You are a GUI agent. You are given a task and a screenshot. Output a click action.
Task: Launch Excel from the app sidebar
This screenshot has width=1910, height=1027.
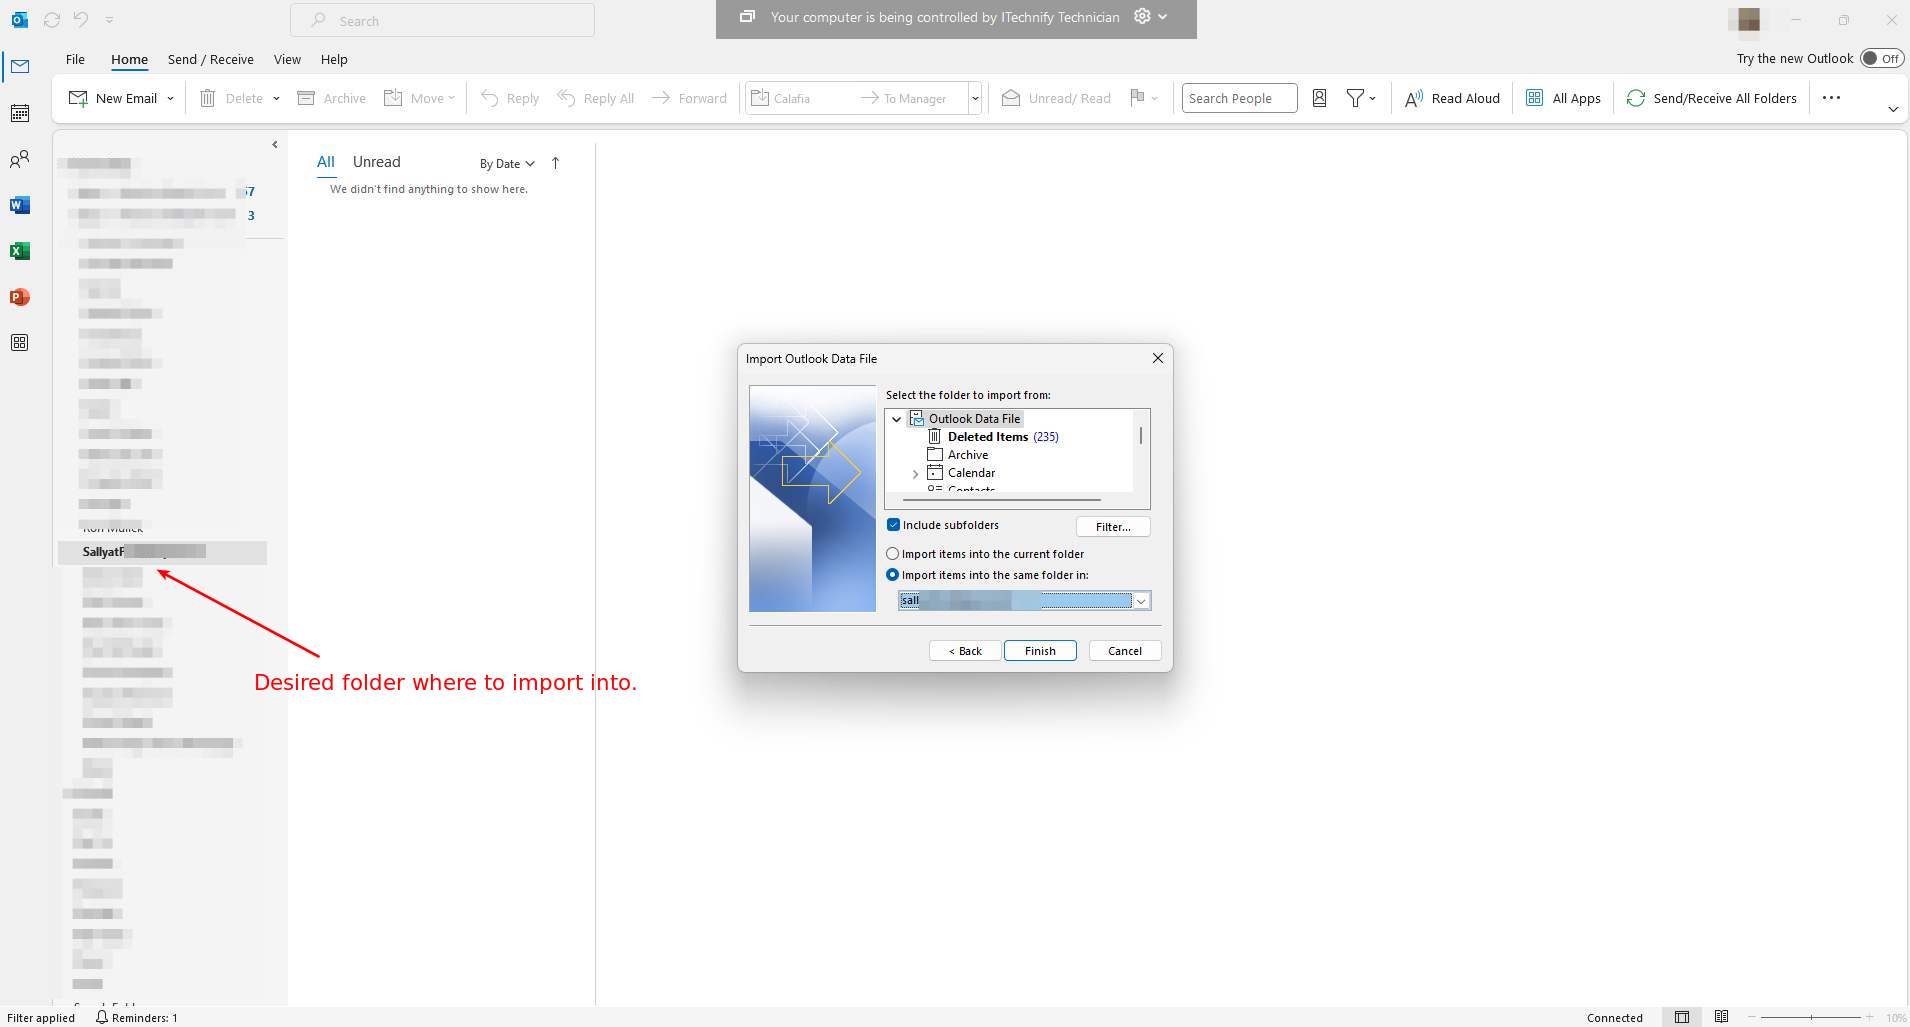click(20, 251)
